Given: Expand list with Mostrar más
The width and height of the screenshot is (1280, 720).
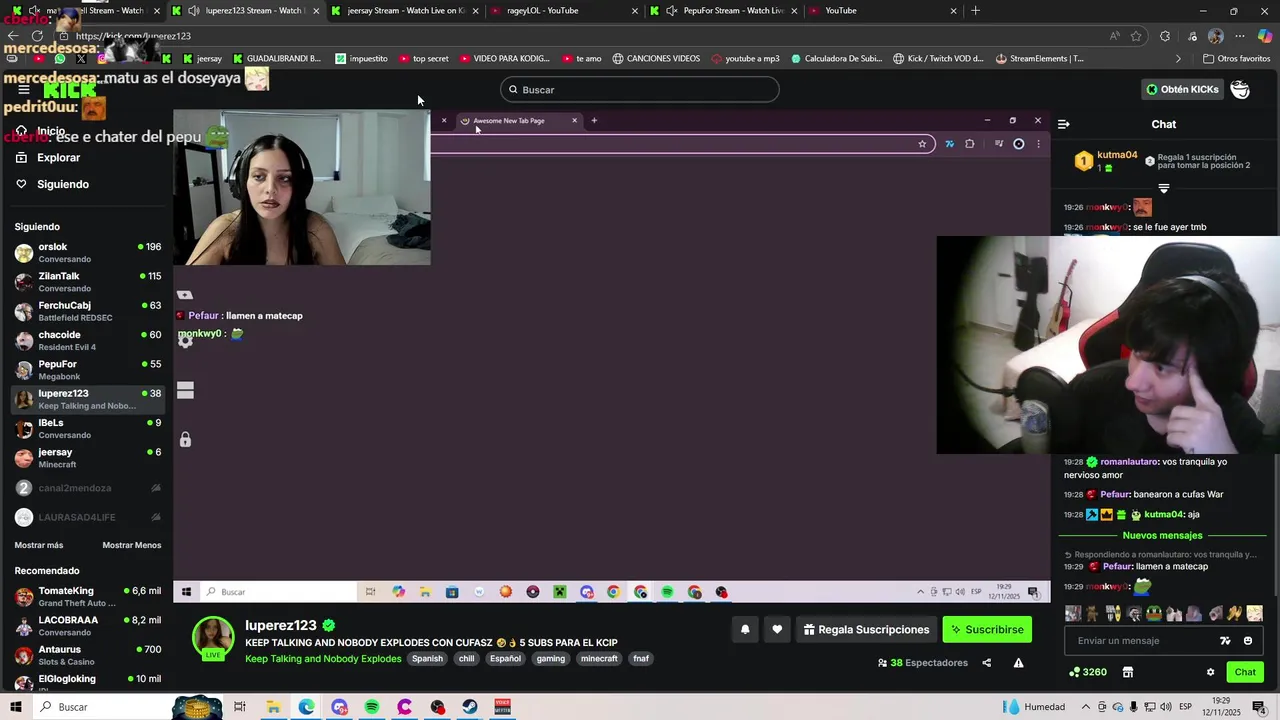Looking at the screenshot, I should (x=39, y=545).
